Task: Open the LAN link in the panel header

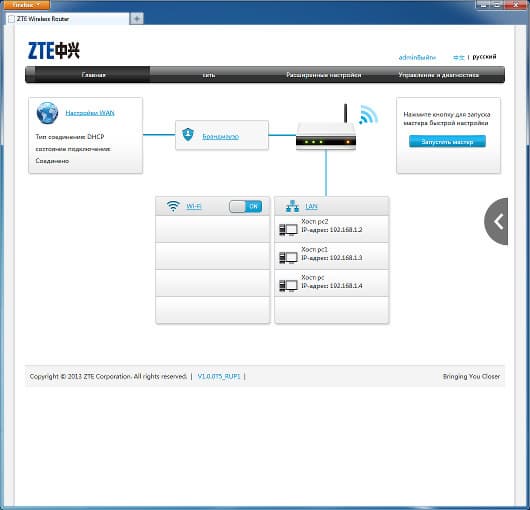Action: 311,206
